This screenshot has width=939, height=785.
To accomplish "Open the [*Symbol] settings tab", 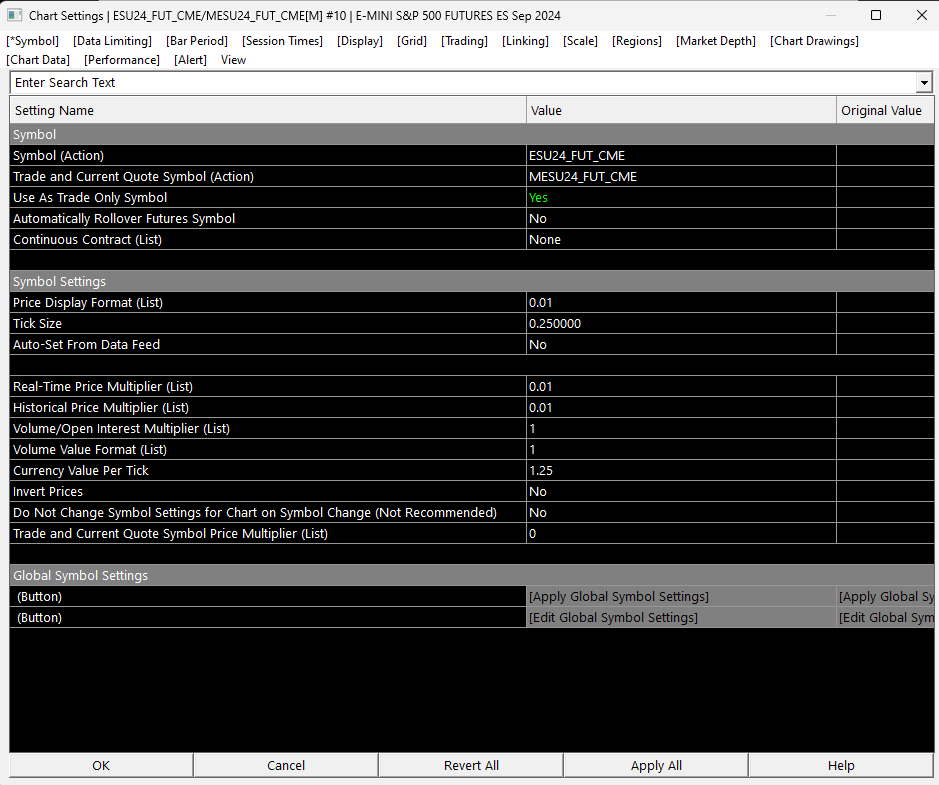I will click(32, 41).
